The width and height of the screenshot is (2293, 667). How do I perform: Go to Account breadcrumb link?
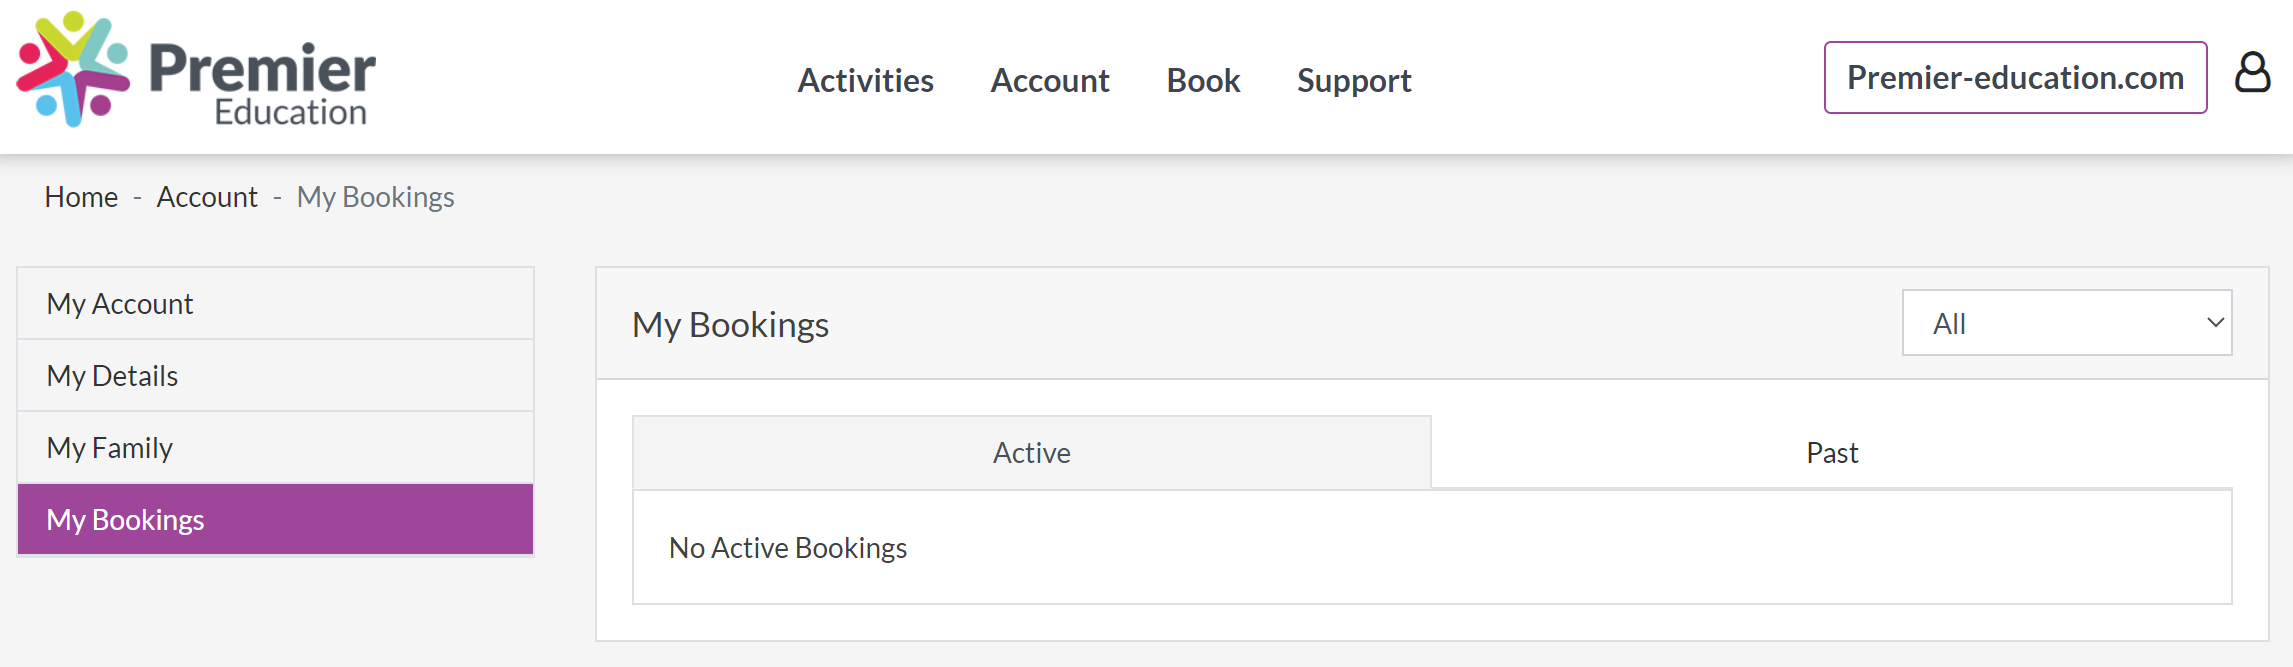(x=207, y=197)
